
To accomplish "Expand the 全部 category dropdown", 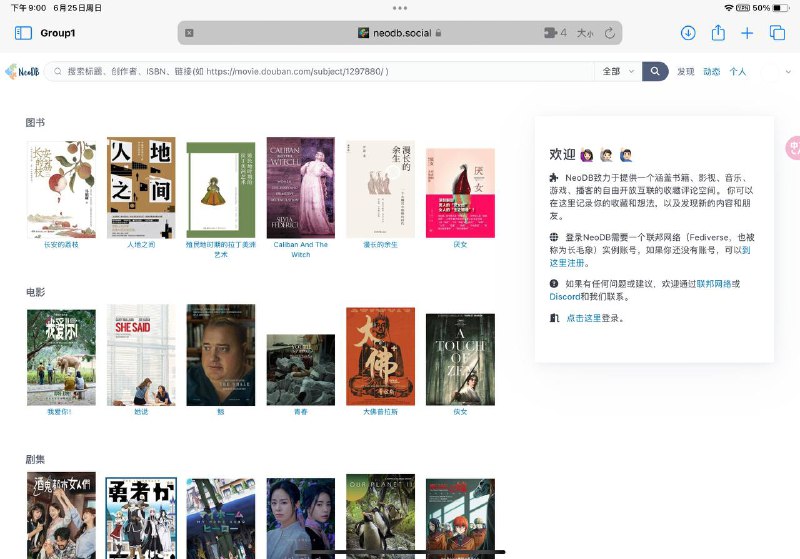I will [x=618, y=72].
